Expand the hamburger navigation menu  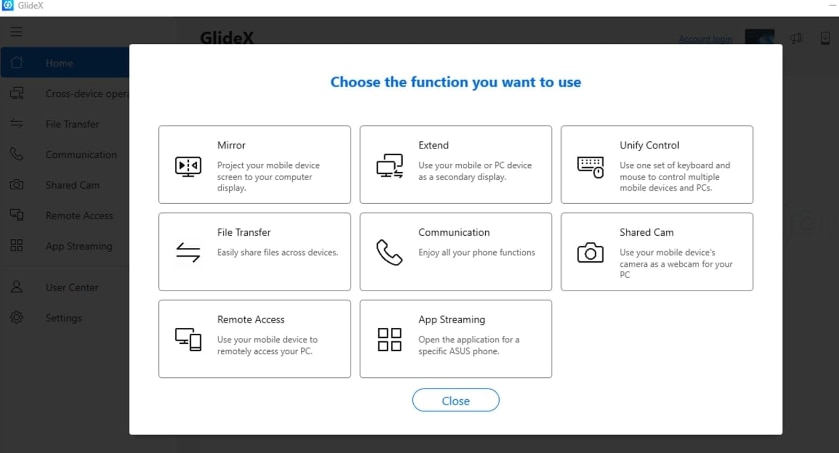16,32
